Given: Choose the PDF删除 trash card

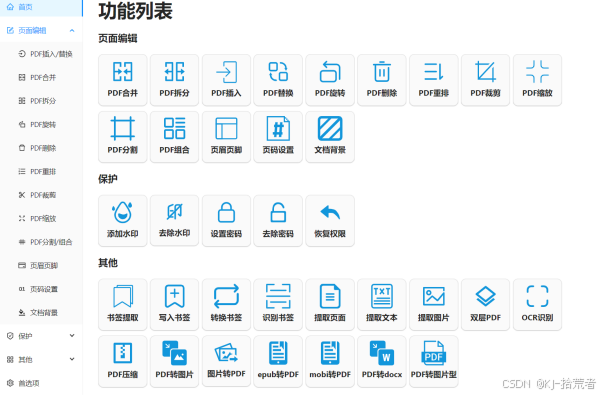Looking at the screenshot, I should pos(382,80).
